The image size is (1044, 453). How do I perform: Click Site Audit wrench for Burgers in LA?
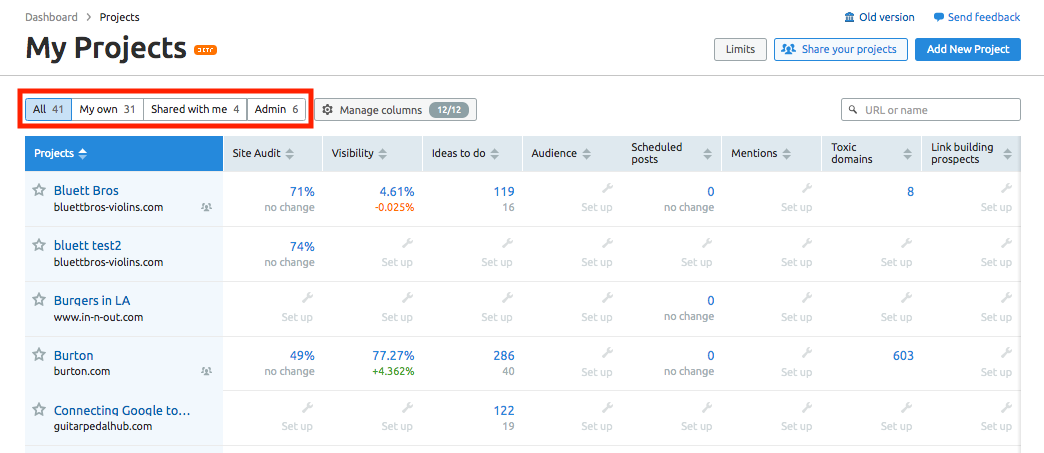[x=307, y=298]
